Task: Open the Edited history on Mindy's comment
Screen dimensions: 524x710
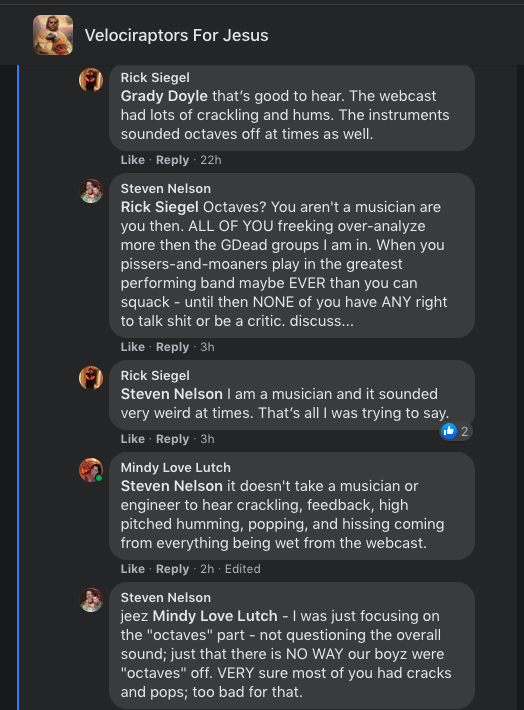Action: pos(243,569)
